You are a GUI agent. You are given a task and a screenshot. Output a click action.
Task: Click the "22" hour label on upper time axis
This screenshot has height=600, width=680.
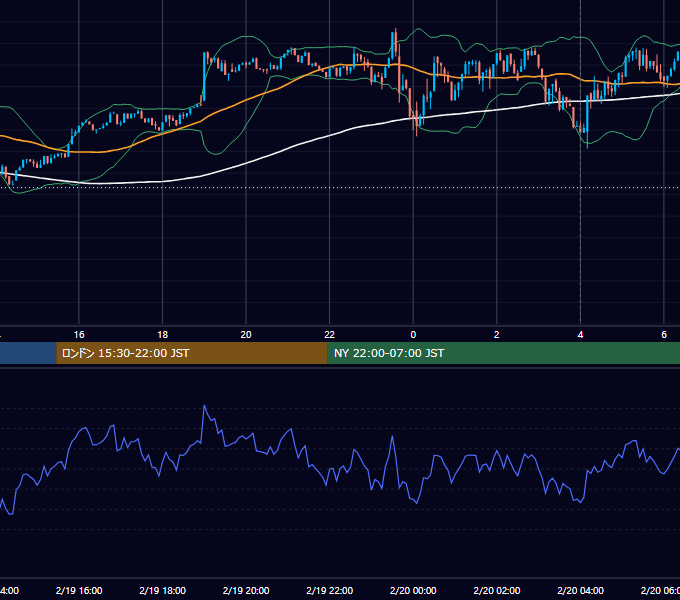[330, 335]
